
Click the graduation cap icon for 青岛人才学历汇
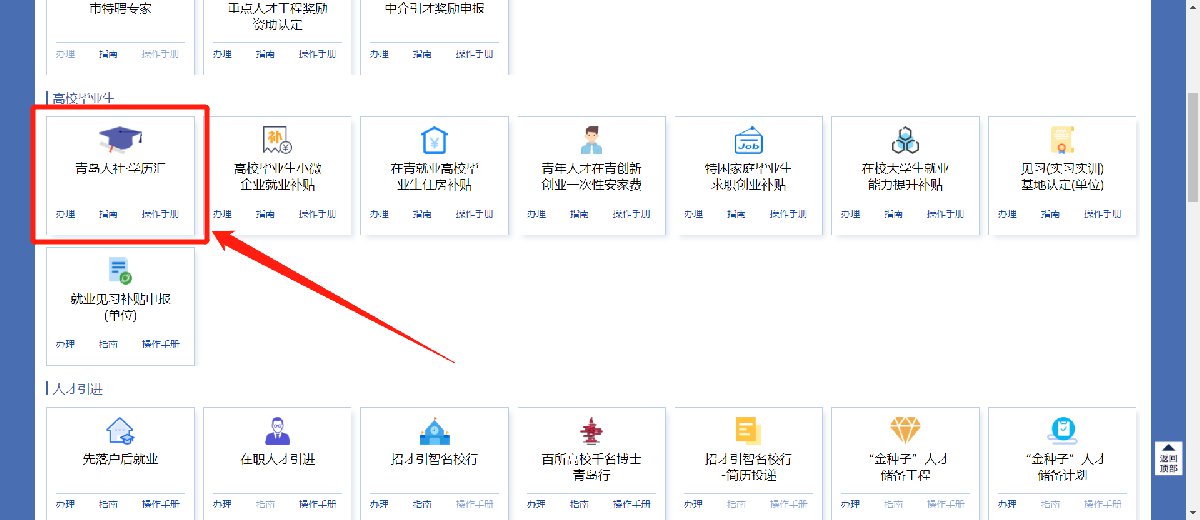click(121, 140)
